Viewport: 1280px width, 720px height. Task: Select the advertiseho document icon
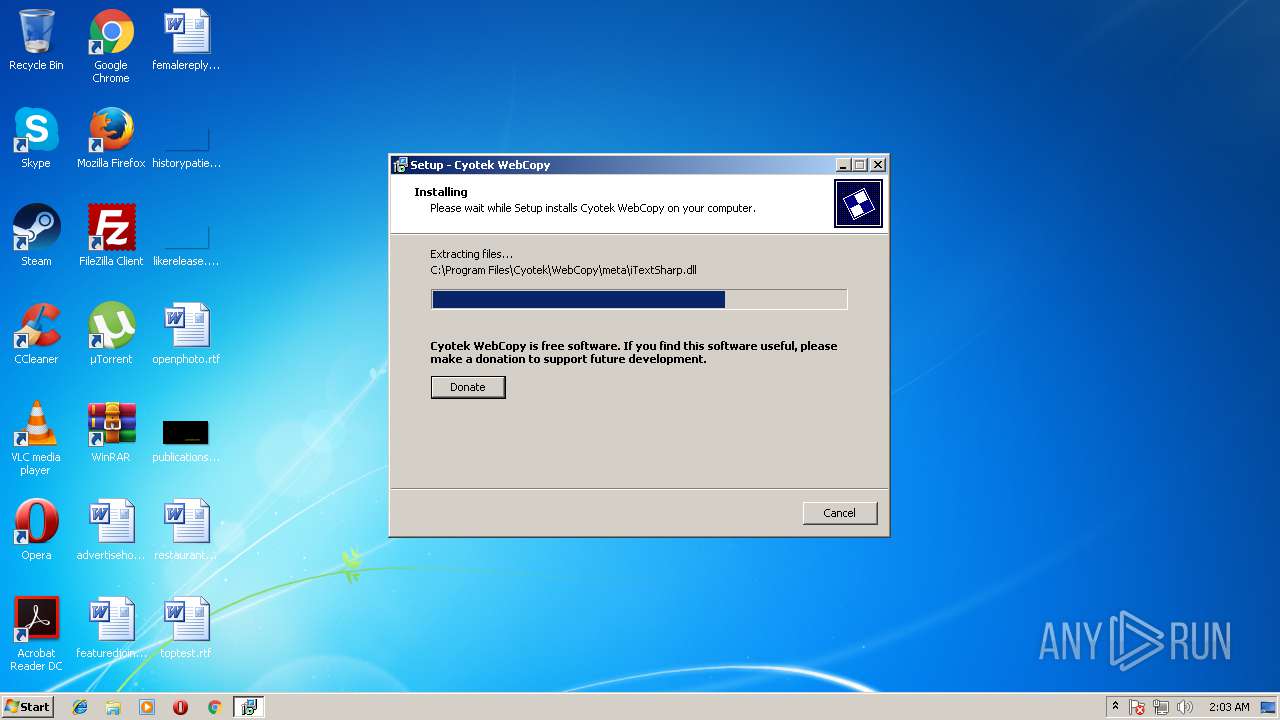tap(111, 531)
